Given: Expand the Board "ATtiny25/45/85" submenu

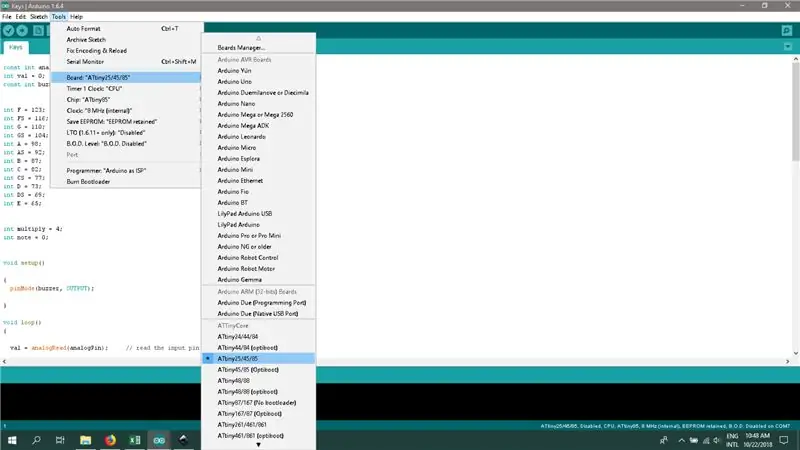Looking at the screenshot, I should [x=126, y=78].
